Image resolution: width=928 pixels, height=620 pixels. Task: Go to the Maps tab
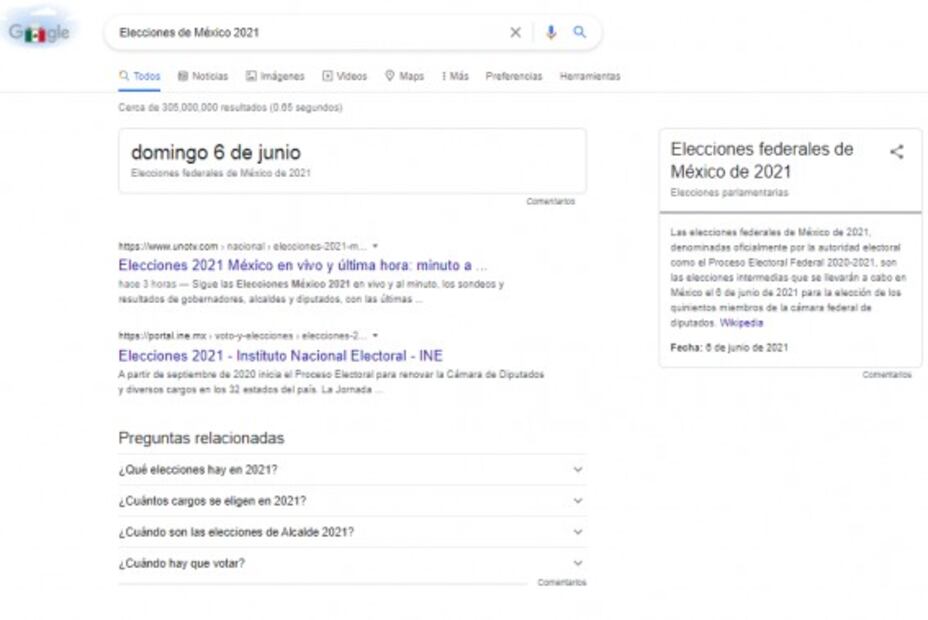click(405, 76)
